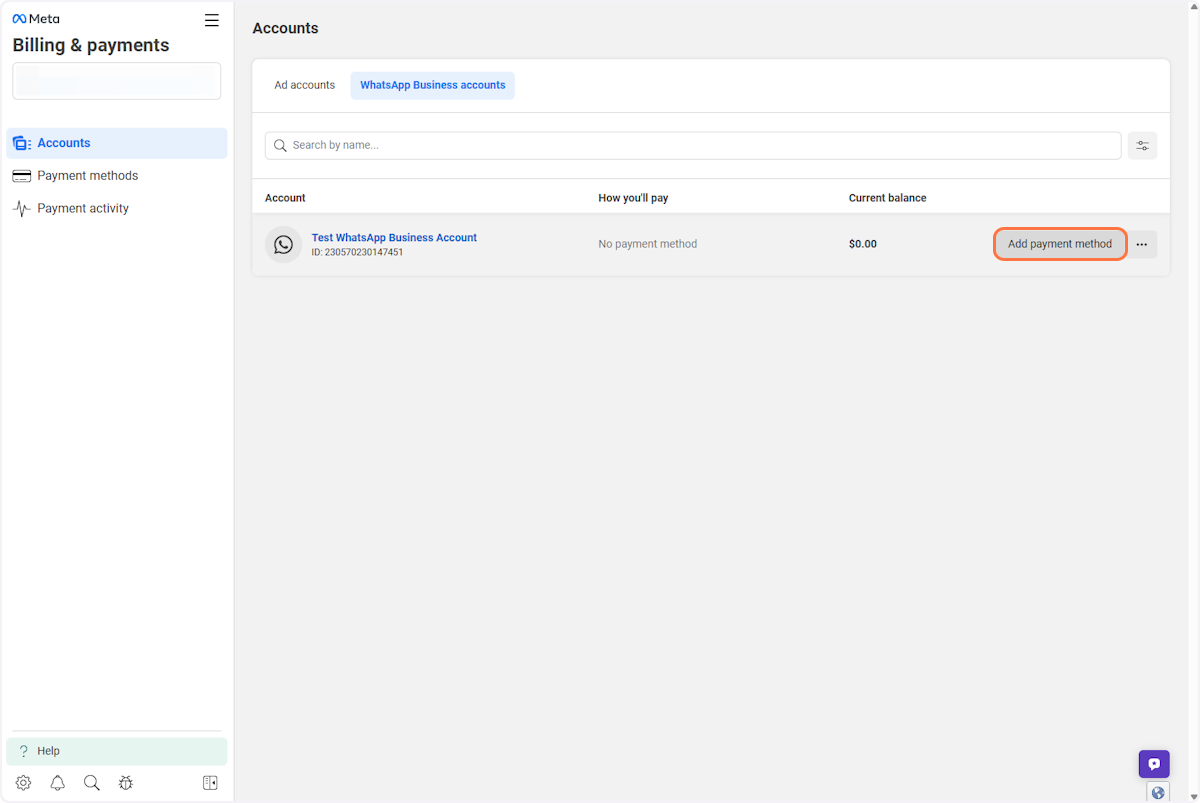Click the Accounts sidebar icon
1200x803 pixels.
coord(21,143)
